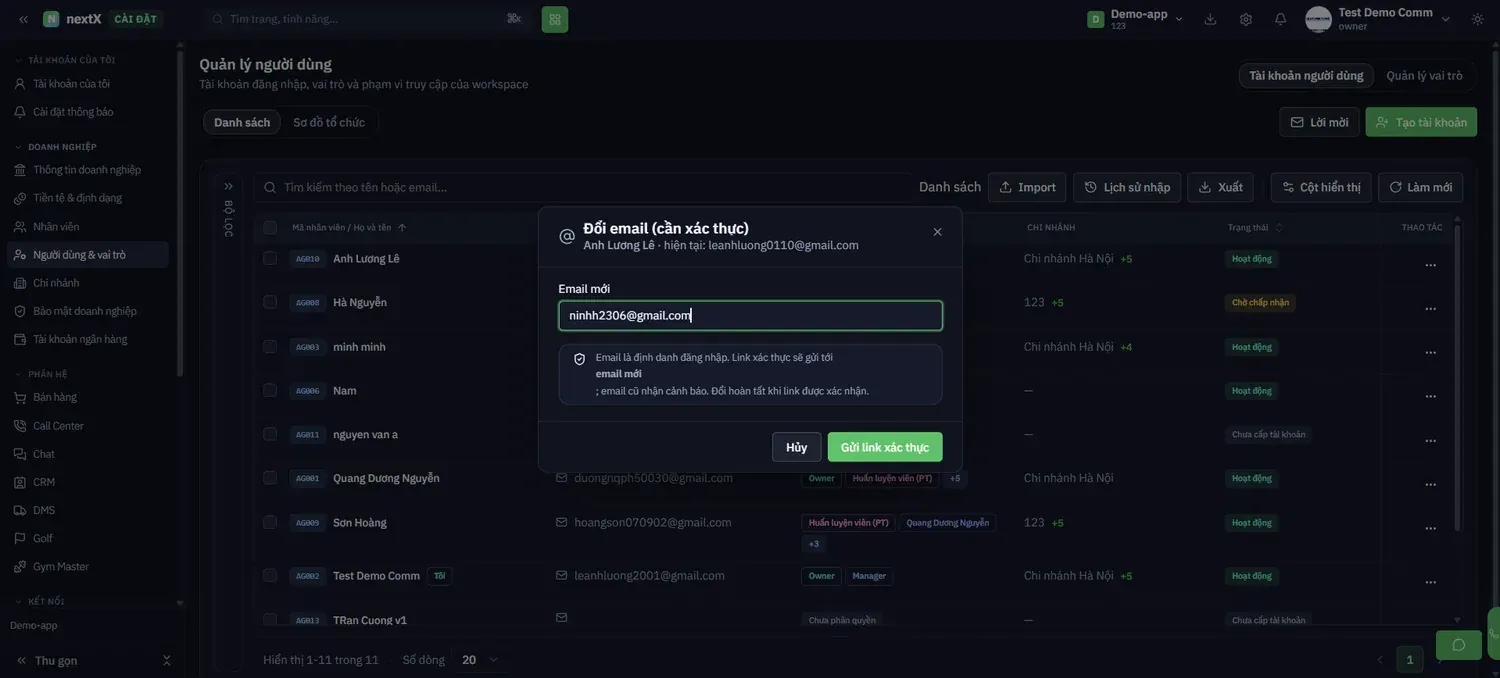Viewport: 1500px width, 678px height.
Task: Tick the checkbox for Sơn Hoàng
Action: 270,522
